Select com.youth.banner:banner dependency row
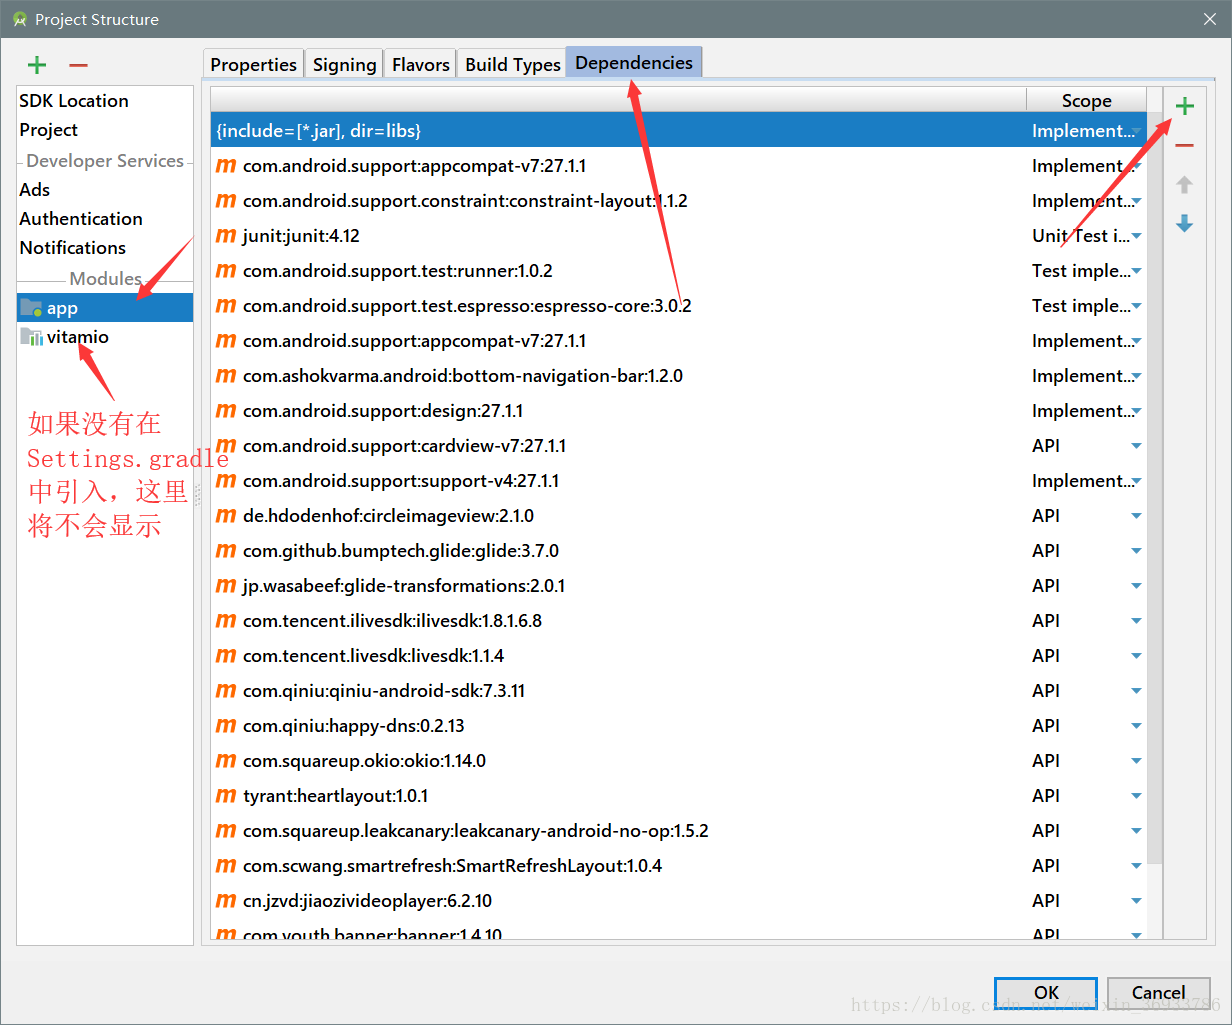 click(x=678, y=933)
